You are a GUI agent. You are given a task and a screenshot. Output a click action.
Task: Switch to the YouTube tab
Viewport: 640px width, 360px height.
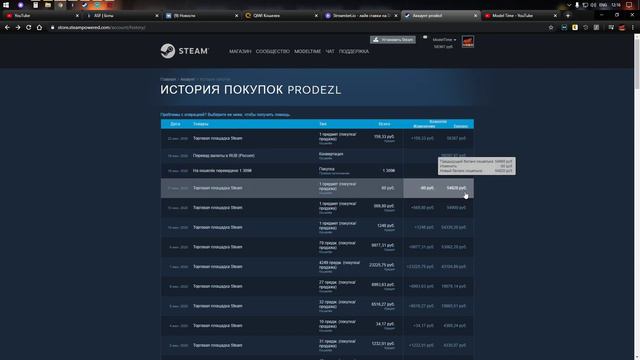click(x=41, y=16)
